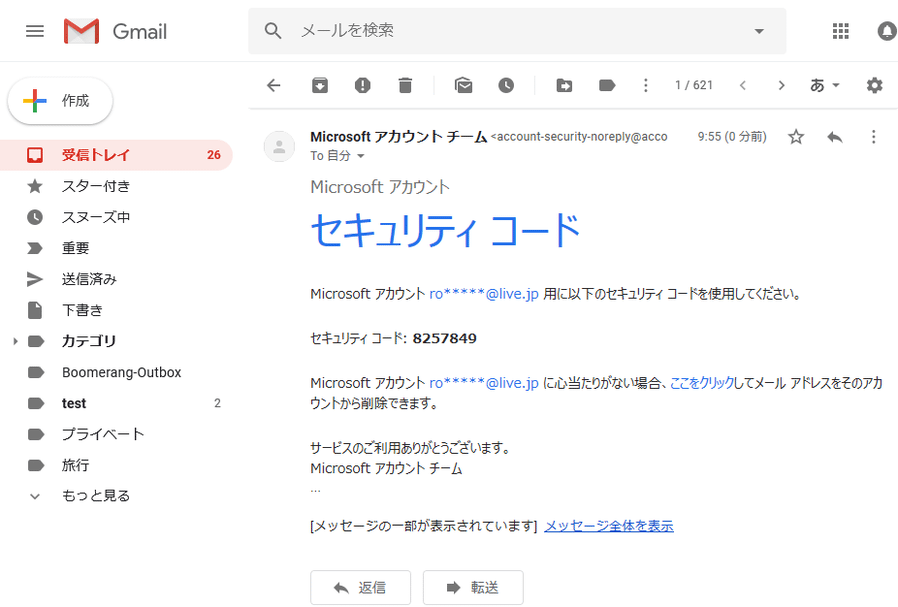Expand trimmed content ellipsis
Viewport: 898px width, 607px height.
(316, 491)
